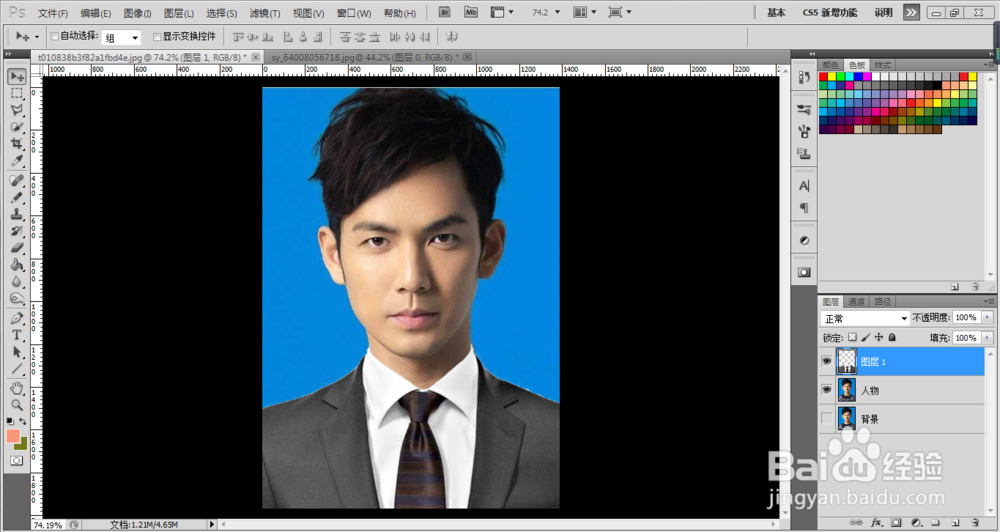Add a layer mask
Viewport: 1000px width, 532px height.
(896, 522)
